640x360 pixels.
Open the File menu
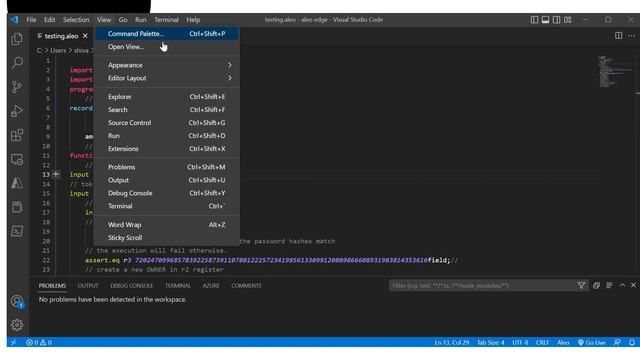coord(31,20)
